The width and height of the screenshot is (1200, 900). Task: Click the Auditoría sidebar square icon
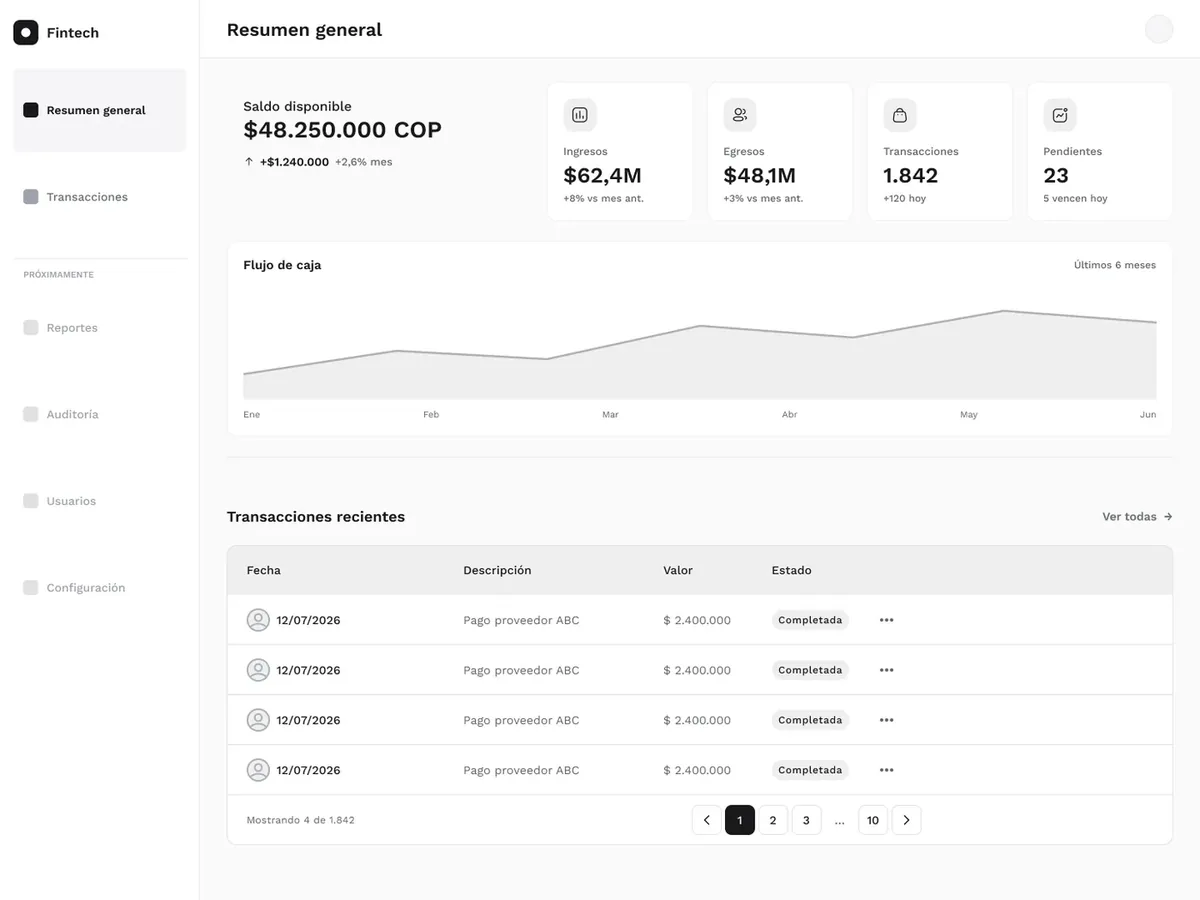[31, 414]
